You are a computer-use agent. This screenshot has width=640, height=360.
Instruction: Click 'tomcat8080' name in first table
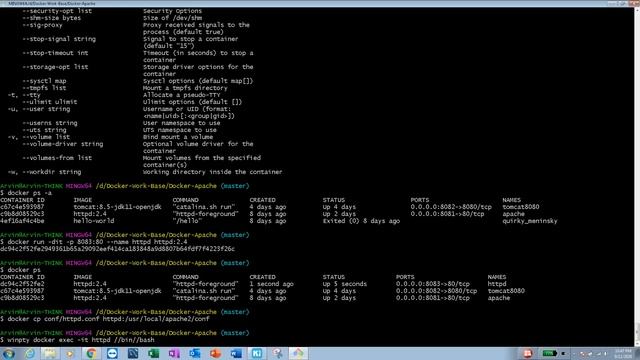point(521,207)
